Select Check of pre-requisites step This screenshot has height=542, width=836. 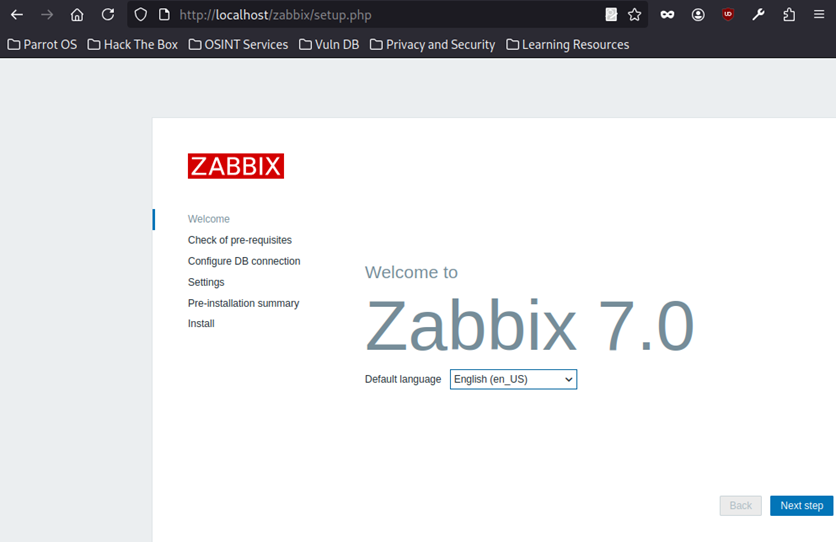click(x=240, y=240)
